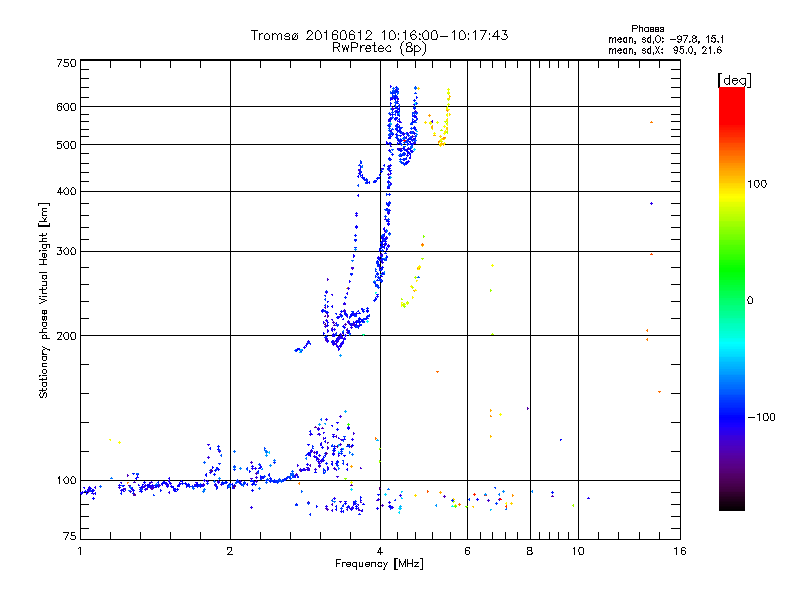The image size is (800, 600).
Task: Pick the red region of the phase colorbar
Action: (x=732, y=105)
